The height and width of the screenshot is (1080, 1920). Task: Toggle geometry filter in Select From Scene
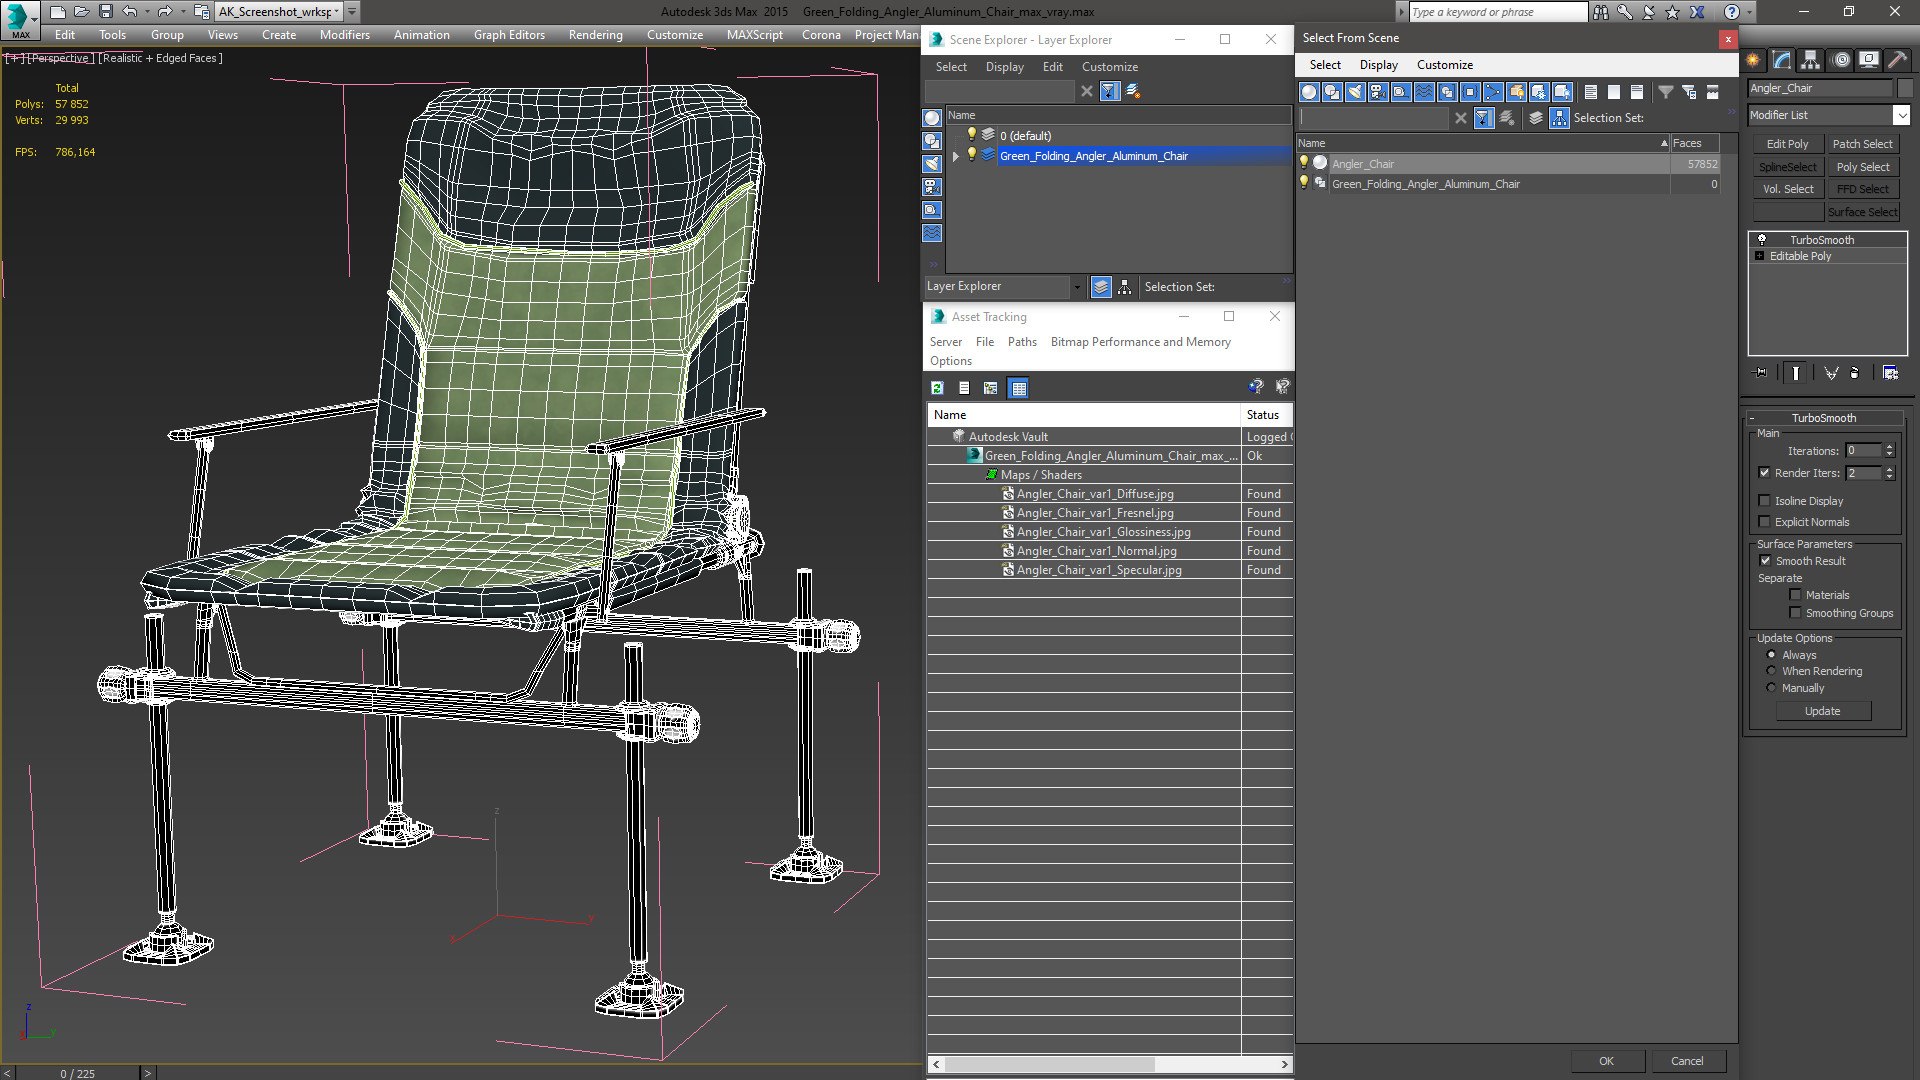click(x=1309, y=92)
